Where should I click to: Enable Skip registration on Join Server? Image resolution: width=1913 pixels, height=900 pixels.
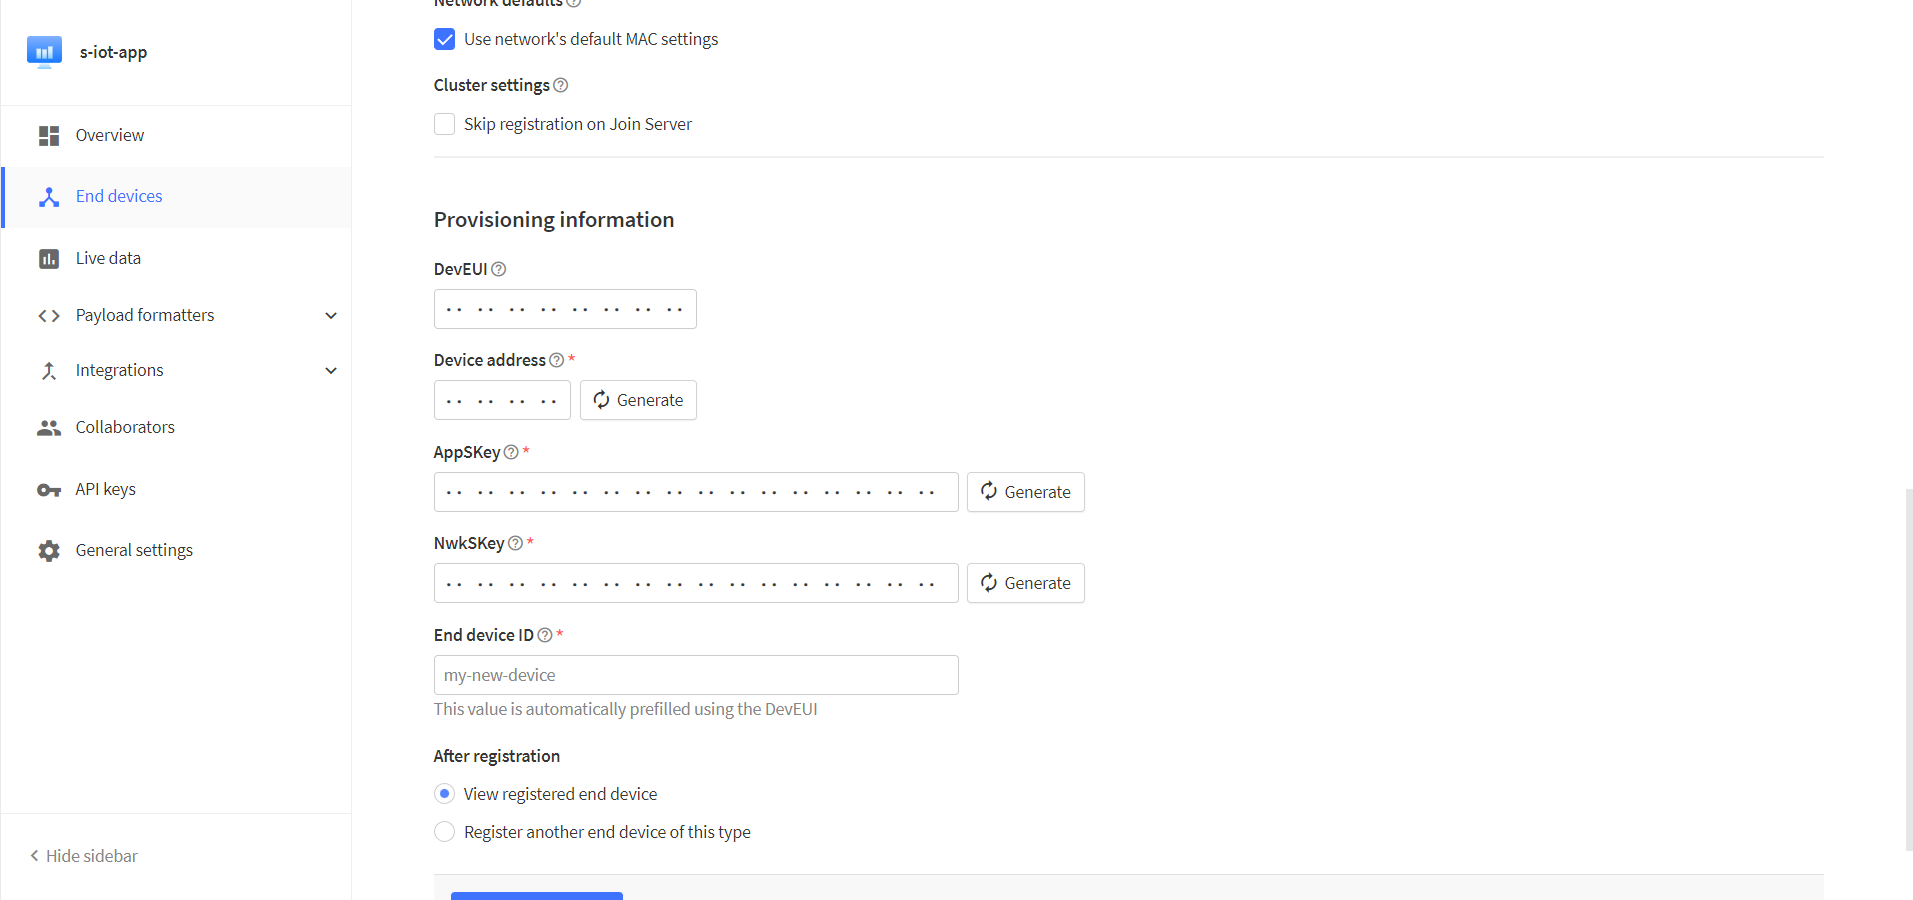445,124
